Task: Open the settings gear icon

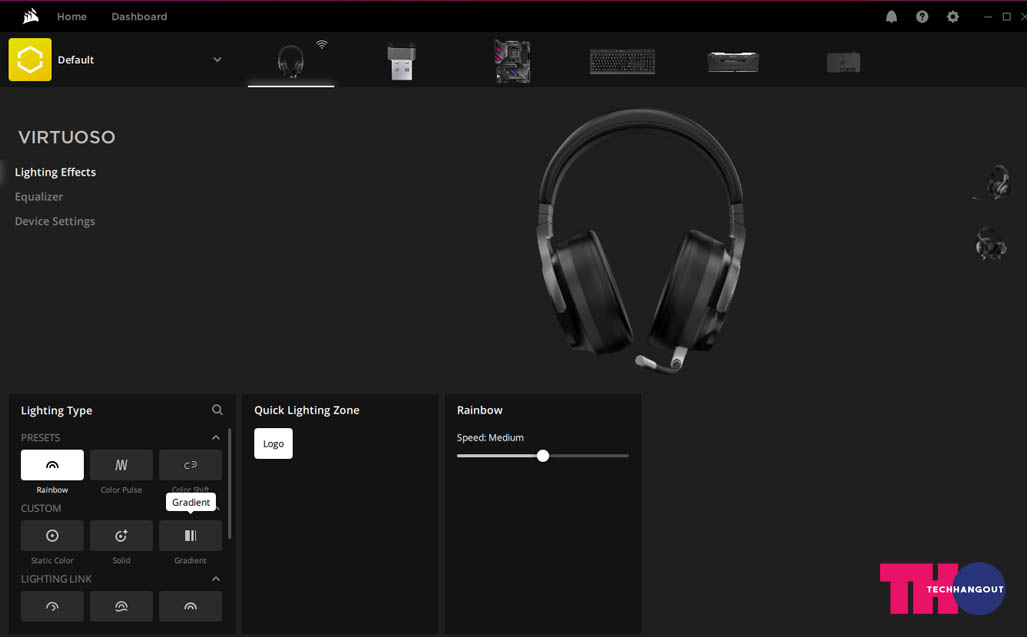Action: point(953,16)
